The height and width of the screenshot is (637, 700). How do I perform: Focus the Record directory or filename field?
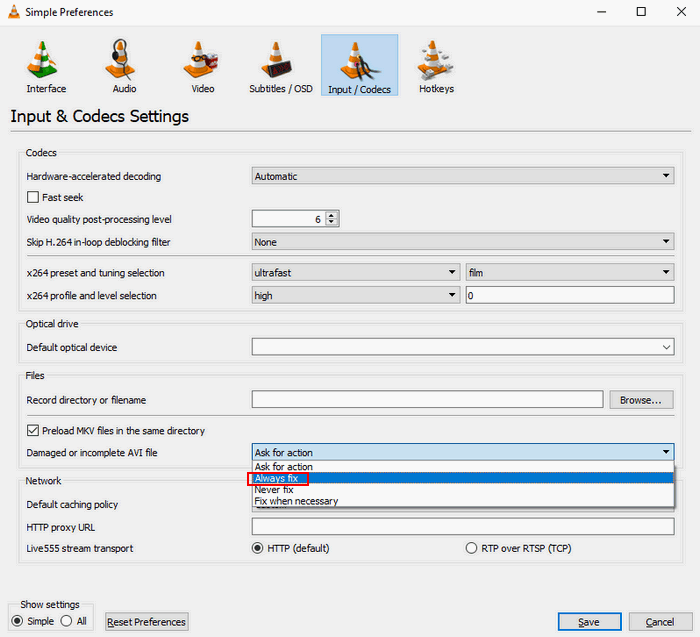pos(427,400)
